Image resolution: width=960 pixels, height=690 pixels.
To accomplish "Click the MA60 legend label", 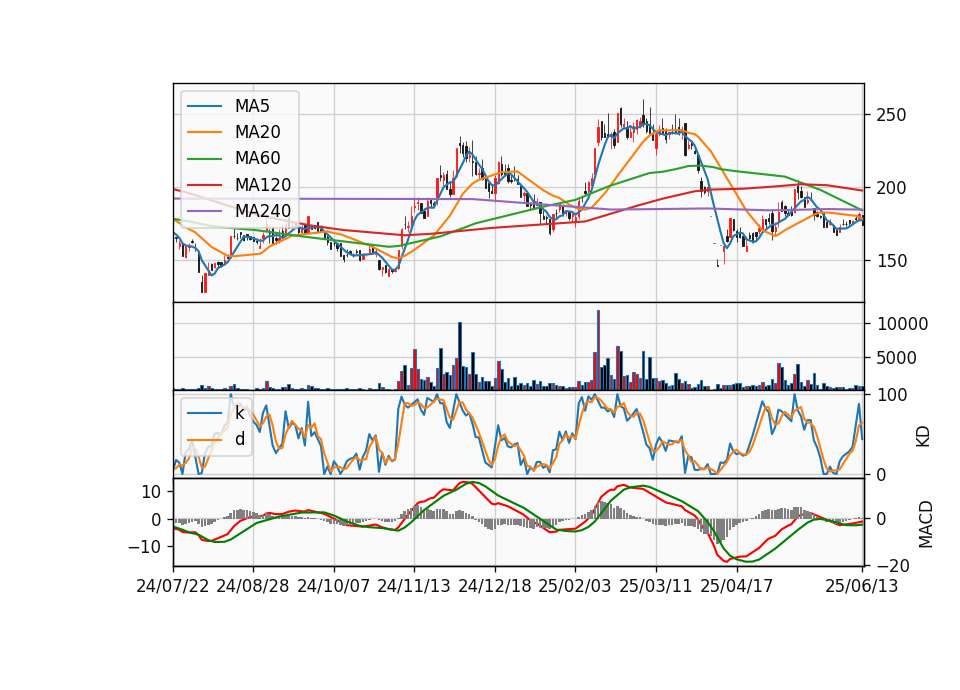I will pos(257,159).
